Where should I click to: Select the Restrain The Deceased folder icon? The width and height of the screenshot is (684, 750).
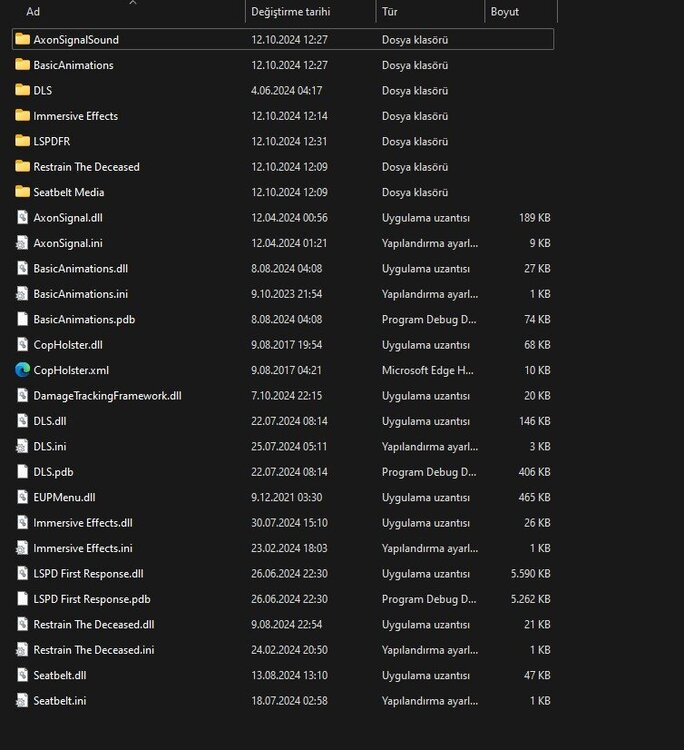click(22, 166)
